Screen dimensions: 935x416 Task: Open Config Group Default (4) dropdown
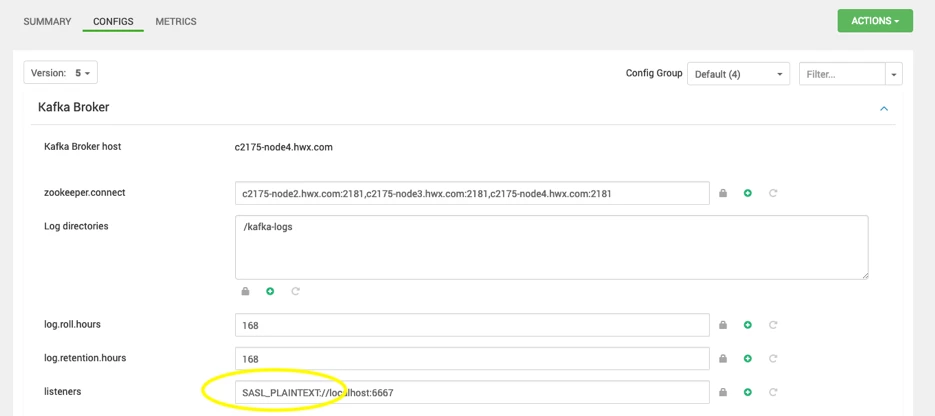738,74
